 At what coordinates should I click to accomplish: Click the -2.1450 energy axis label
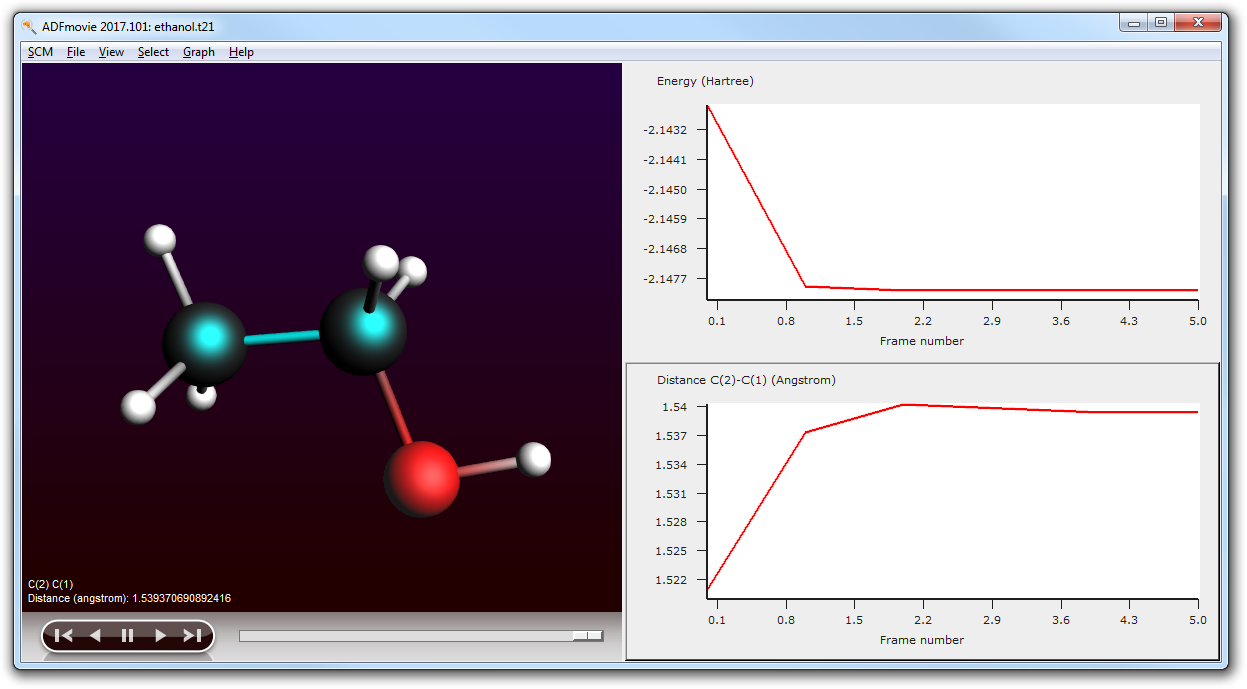[x=666, y=190]
